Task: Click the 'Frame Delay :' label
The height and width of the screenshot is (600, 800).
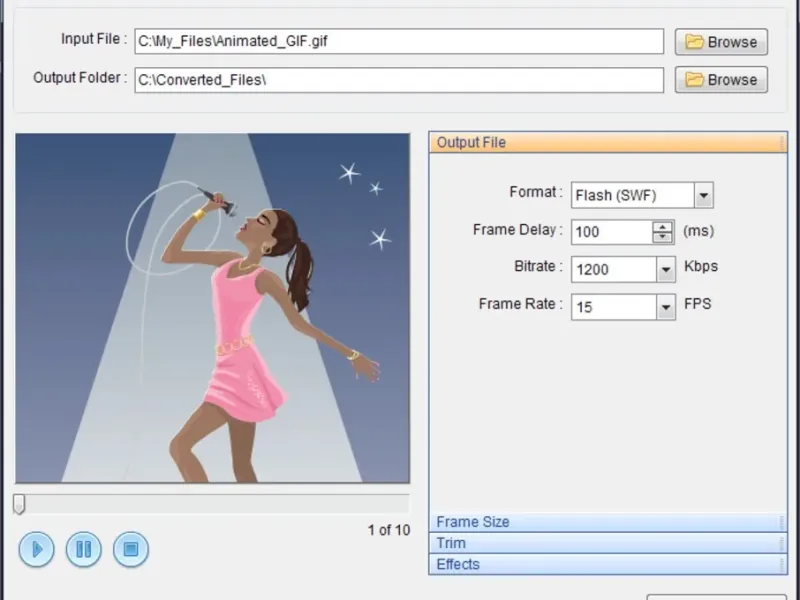Action: click(518, 230)
